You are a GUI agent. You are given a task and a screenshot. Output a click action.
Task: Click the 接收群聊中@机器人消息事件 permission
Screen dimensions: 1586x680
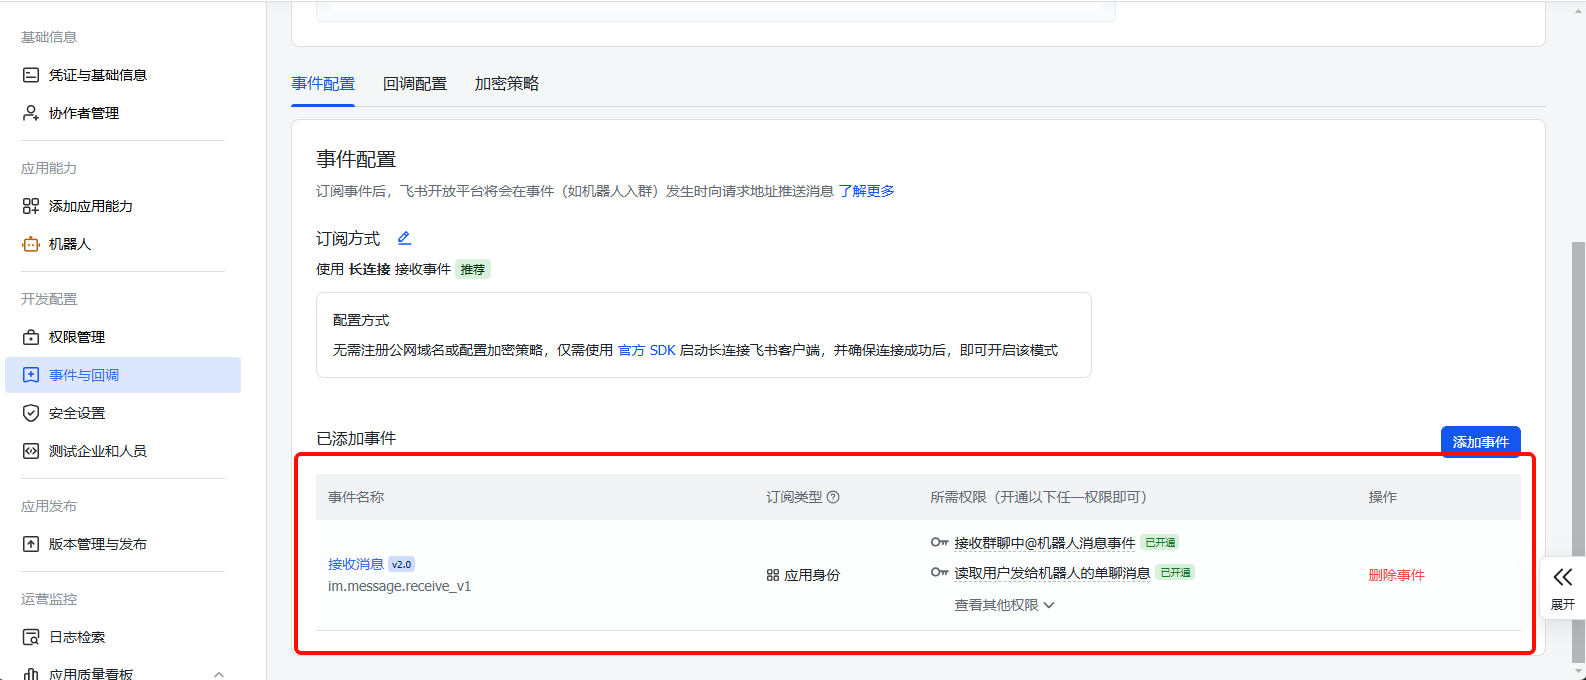coord(1044,543)
